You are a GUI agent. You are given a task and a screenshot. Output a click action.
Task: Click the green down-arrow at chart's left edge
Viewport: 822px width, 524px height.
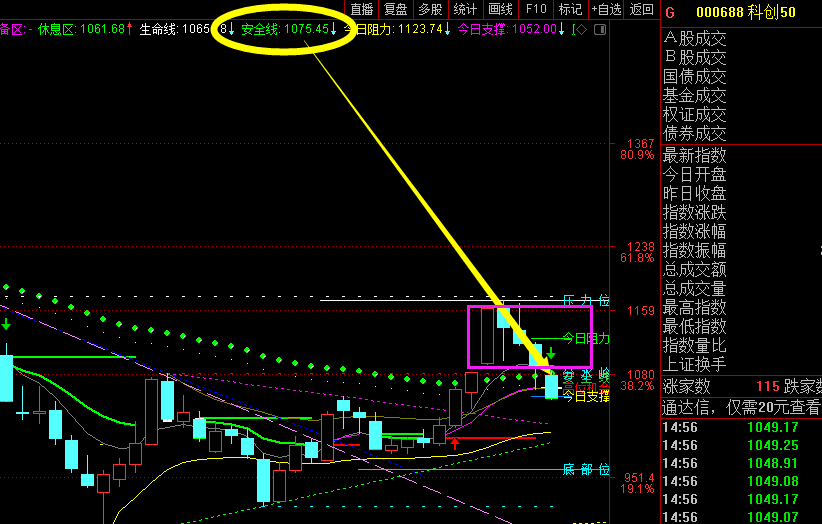point(6,325)
